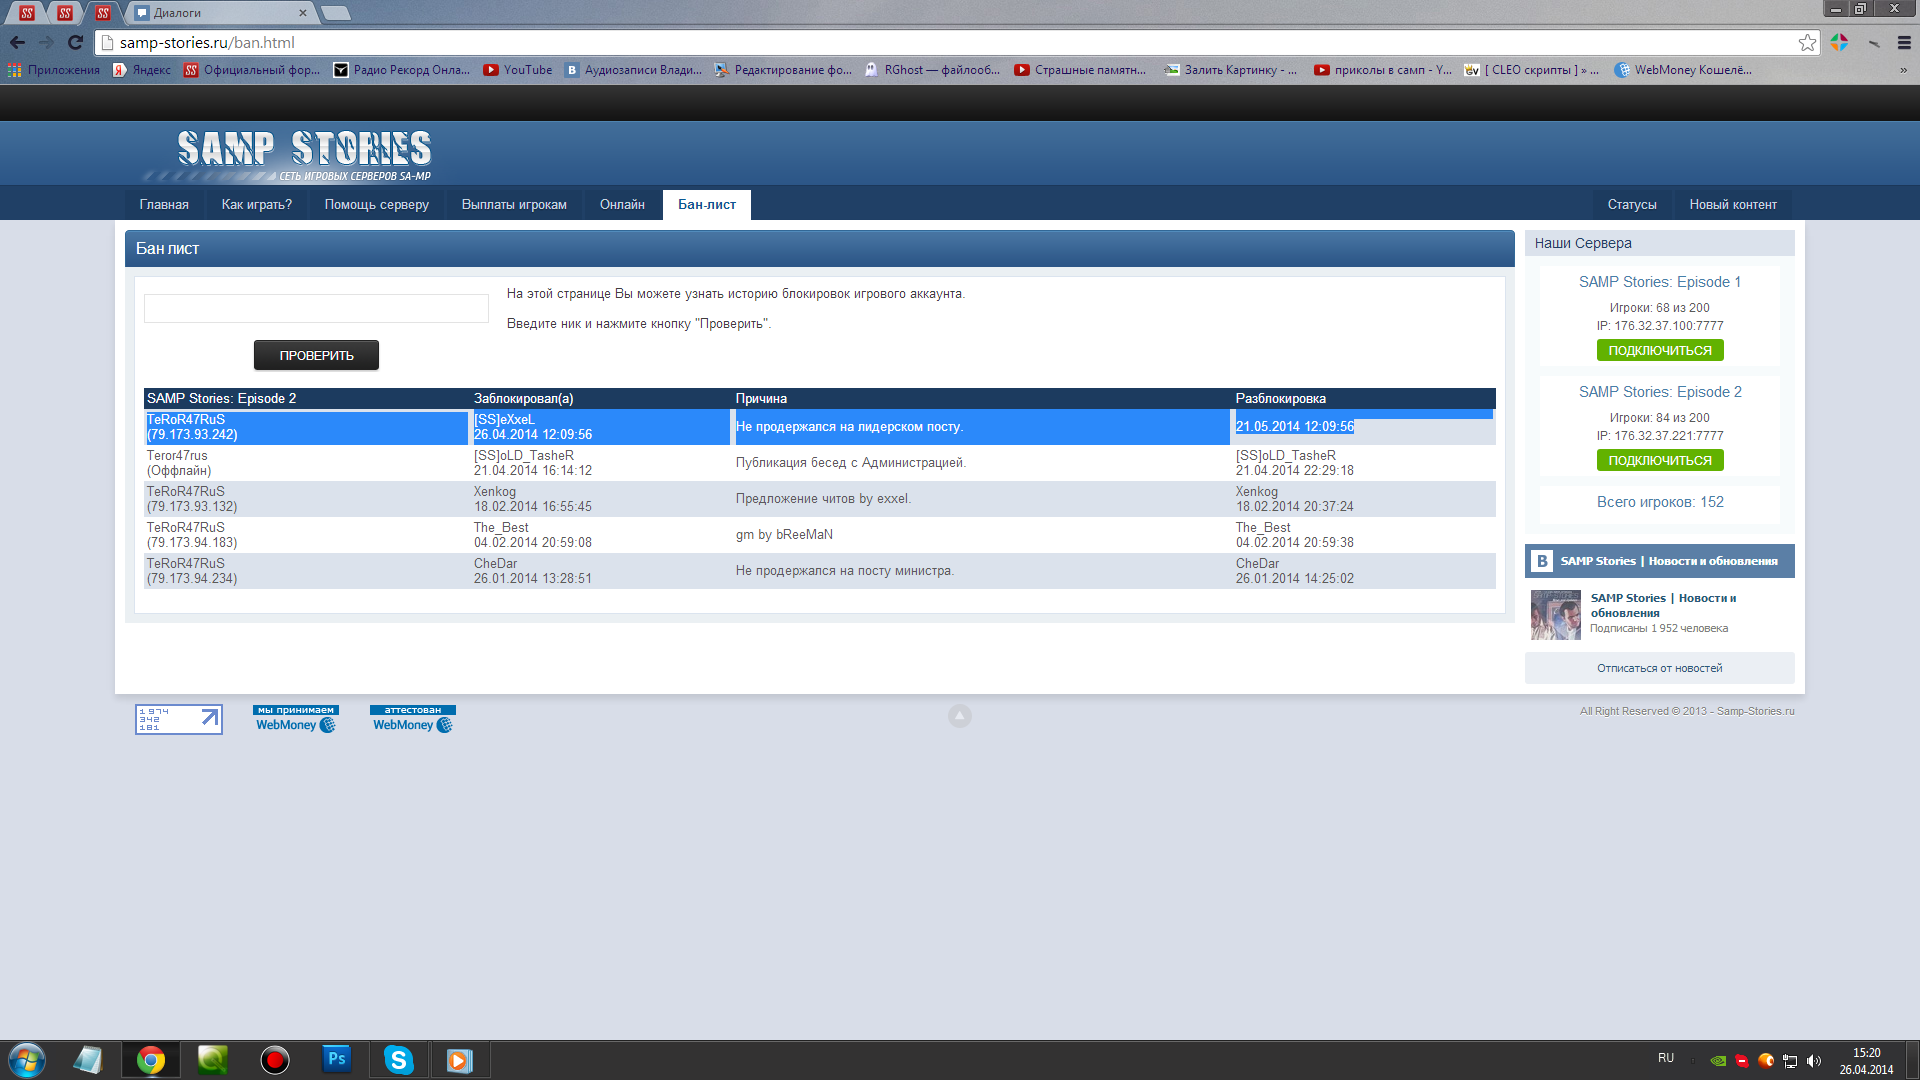Open SAMP Stories: Episode 1 server link
This screenshot has width=1920, height=1080.
pyautogui.click(x=1660, y=282)
